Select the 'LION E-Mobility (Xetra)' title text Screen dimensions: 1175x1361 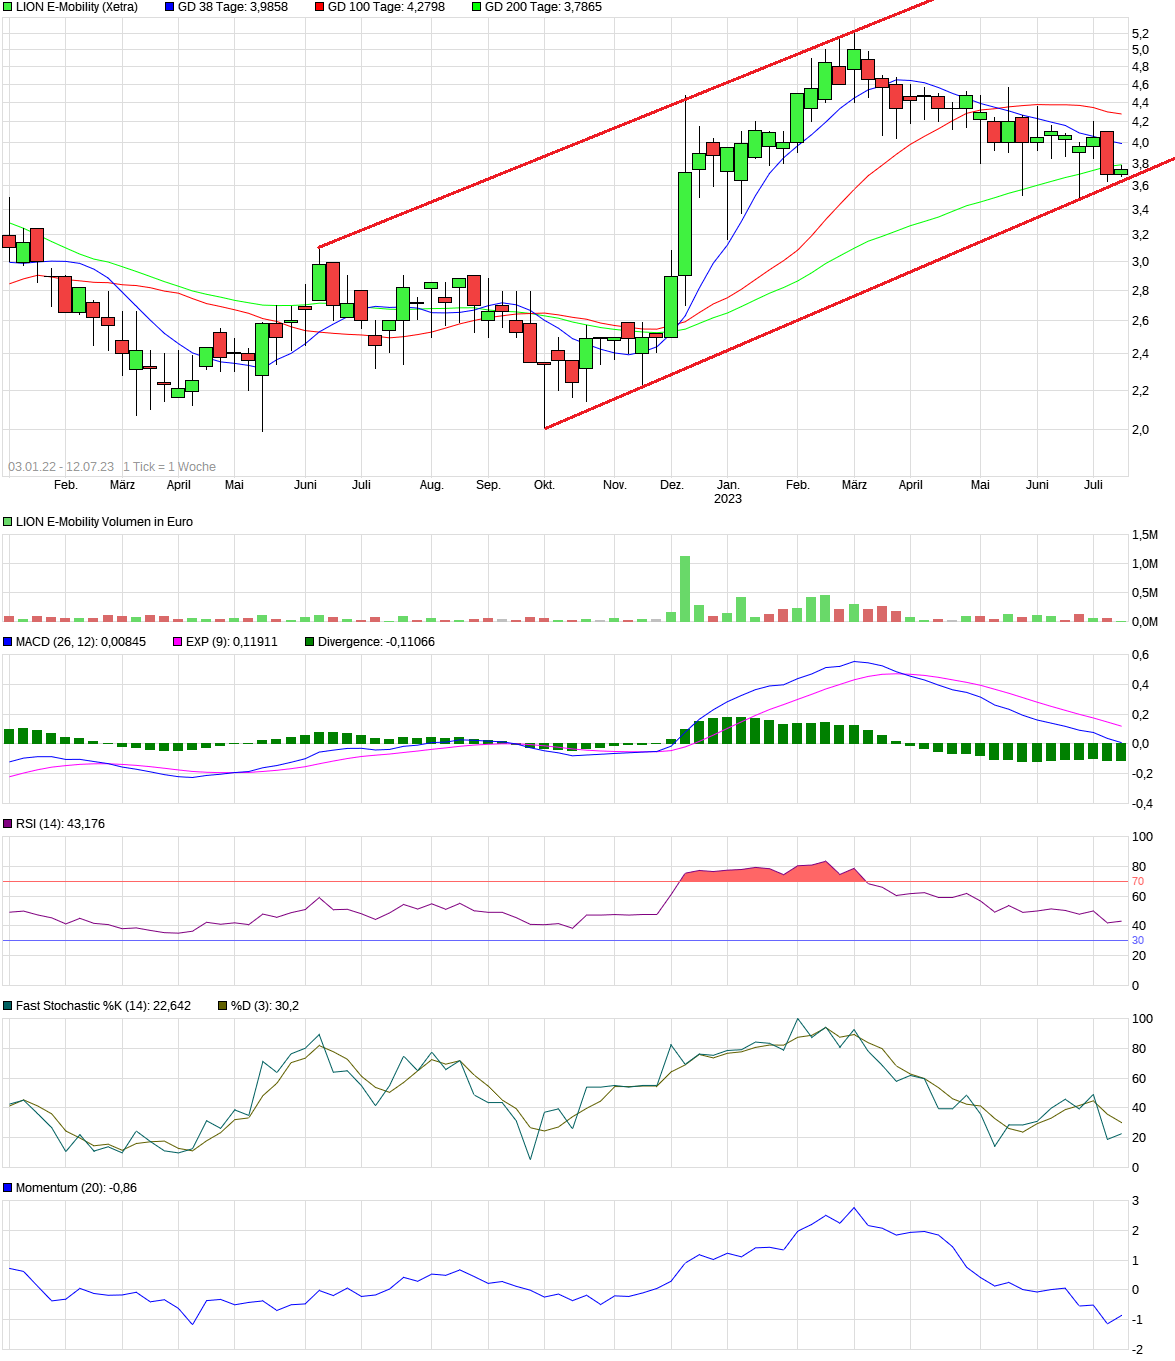[x=77, y=7]
